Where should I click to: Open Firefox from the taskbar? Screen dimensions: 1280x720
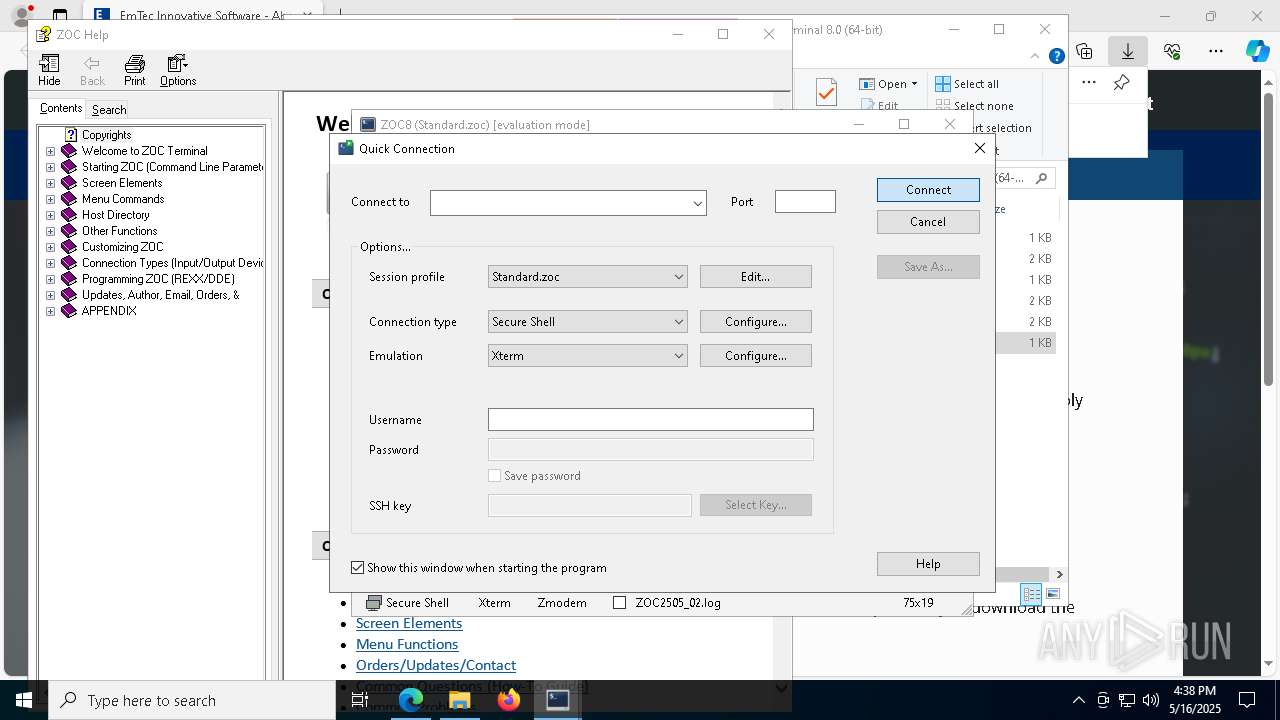tap(509, 700)
